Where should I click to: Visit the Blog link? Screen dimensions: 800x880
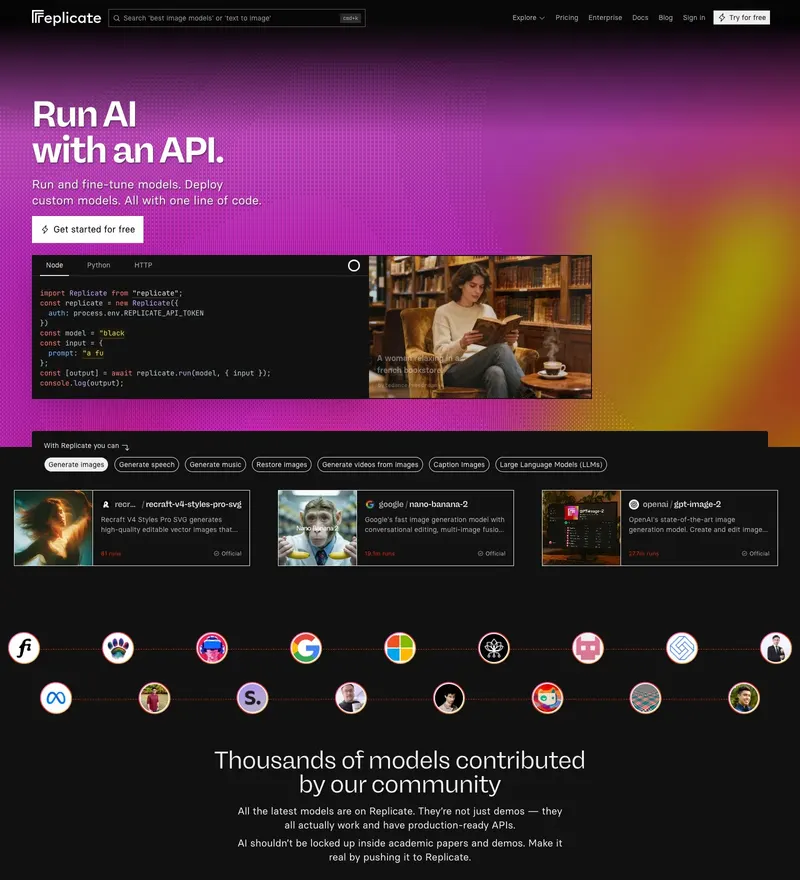[x=665, y=18]
